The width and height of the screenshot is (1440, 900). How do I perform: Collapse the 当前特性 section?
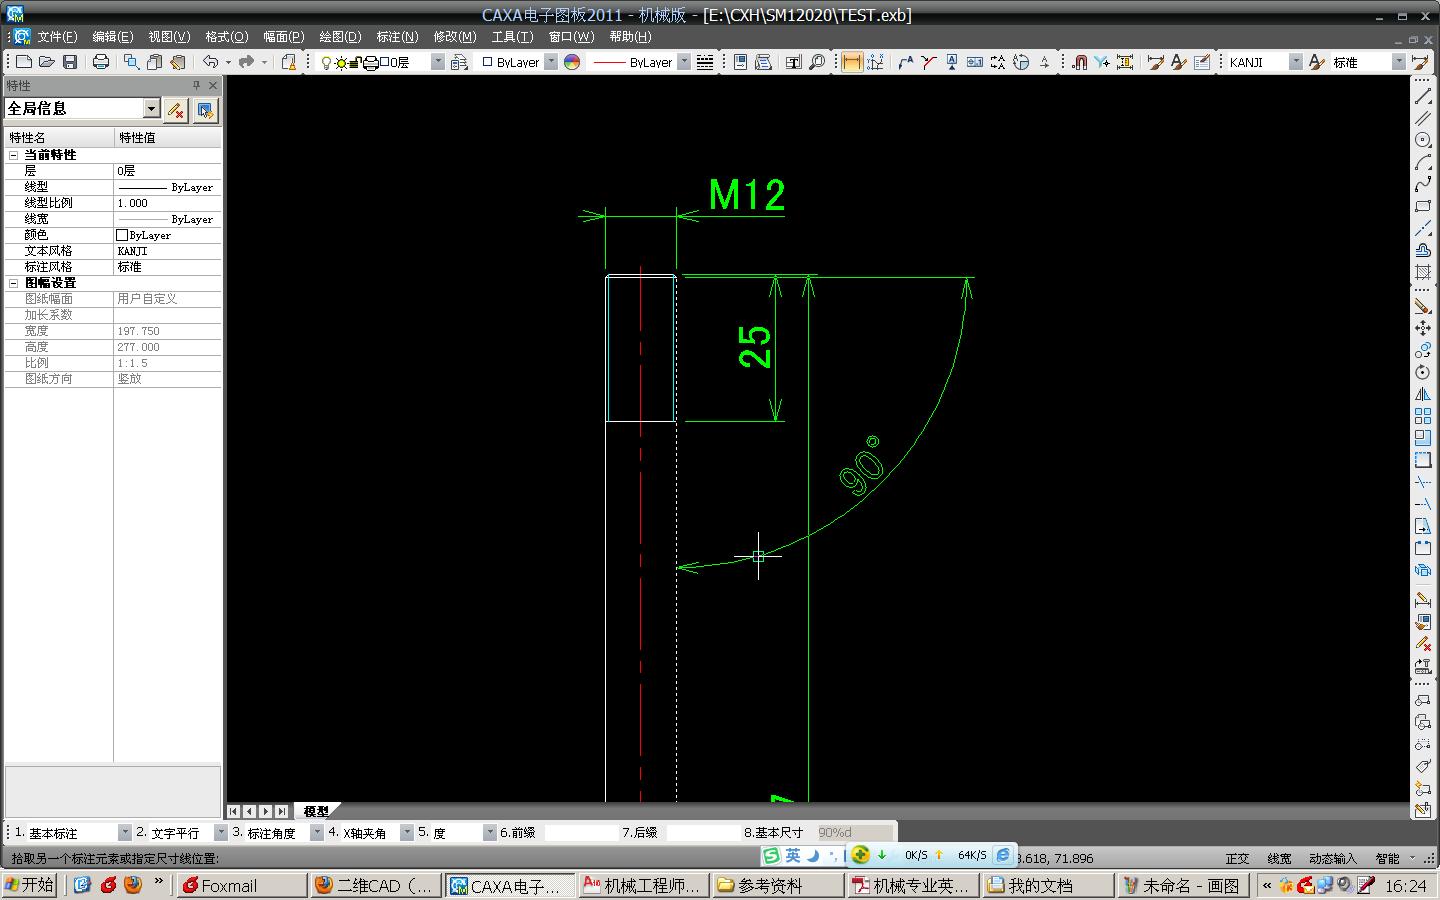(x=14, y=155)
